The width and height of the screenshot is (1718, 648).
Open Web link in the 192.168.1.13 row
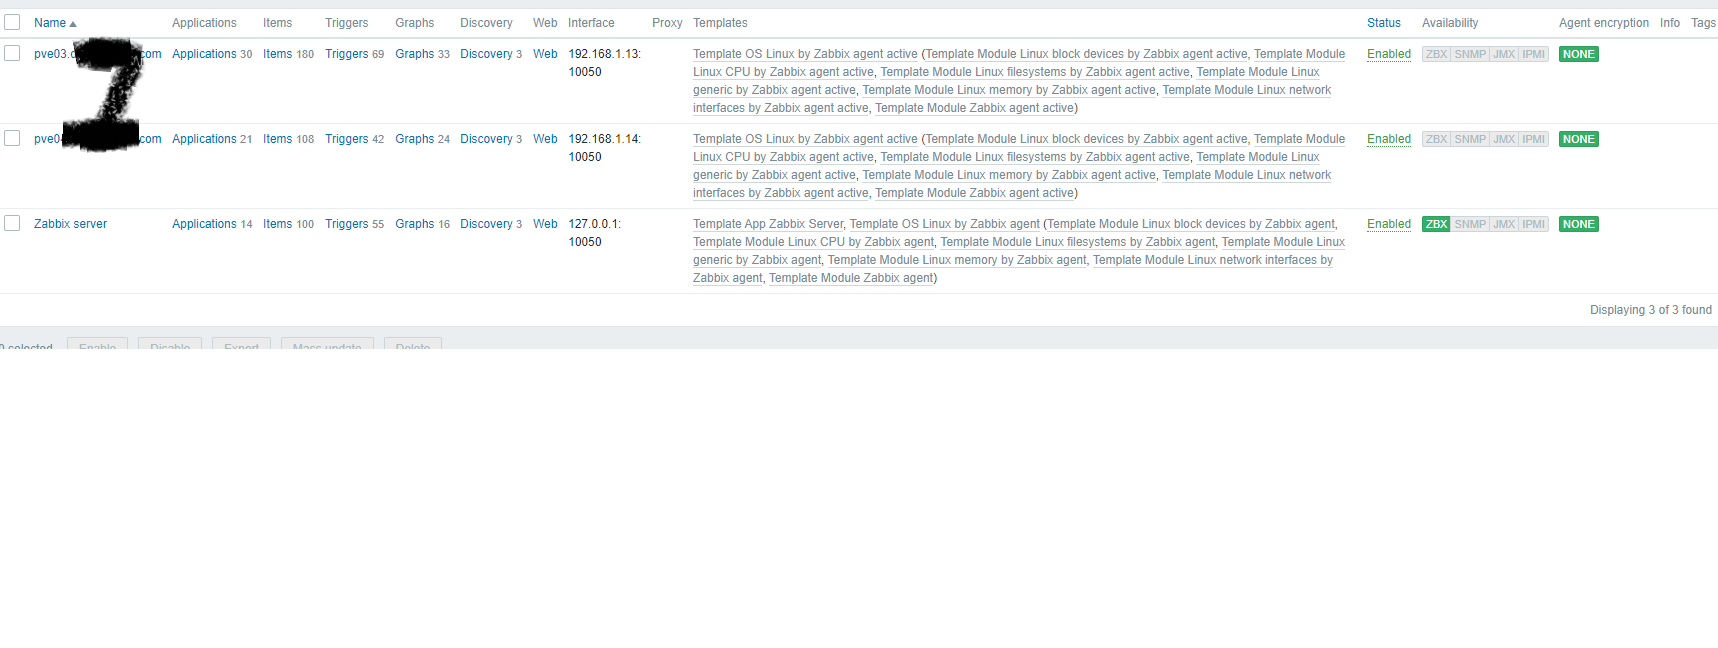click(545, 54)
